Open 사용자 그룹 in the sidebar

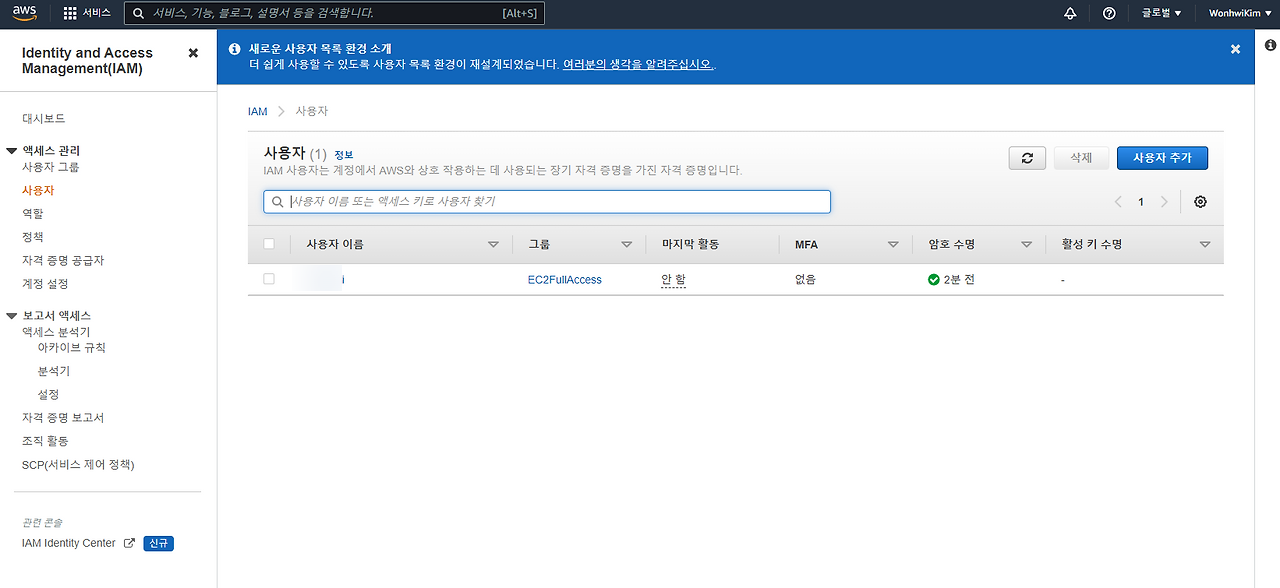(51, 167)
